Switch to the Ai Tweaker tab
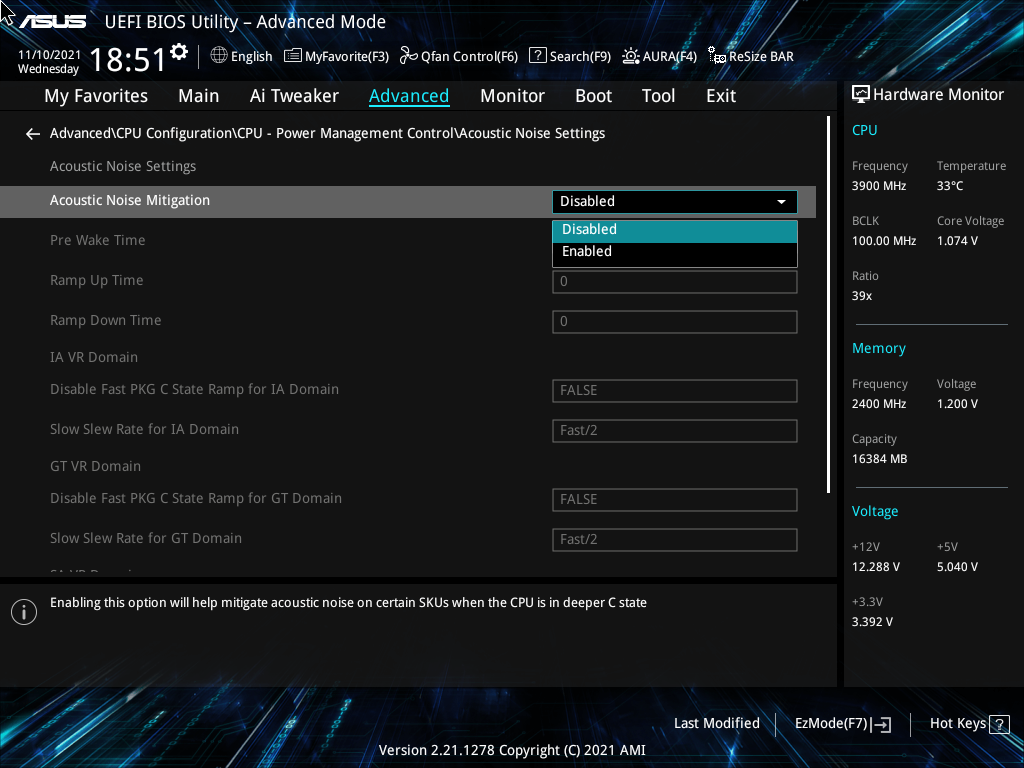1024x768 pixels. point(294,96)
